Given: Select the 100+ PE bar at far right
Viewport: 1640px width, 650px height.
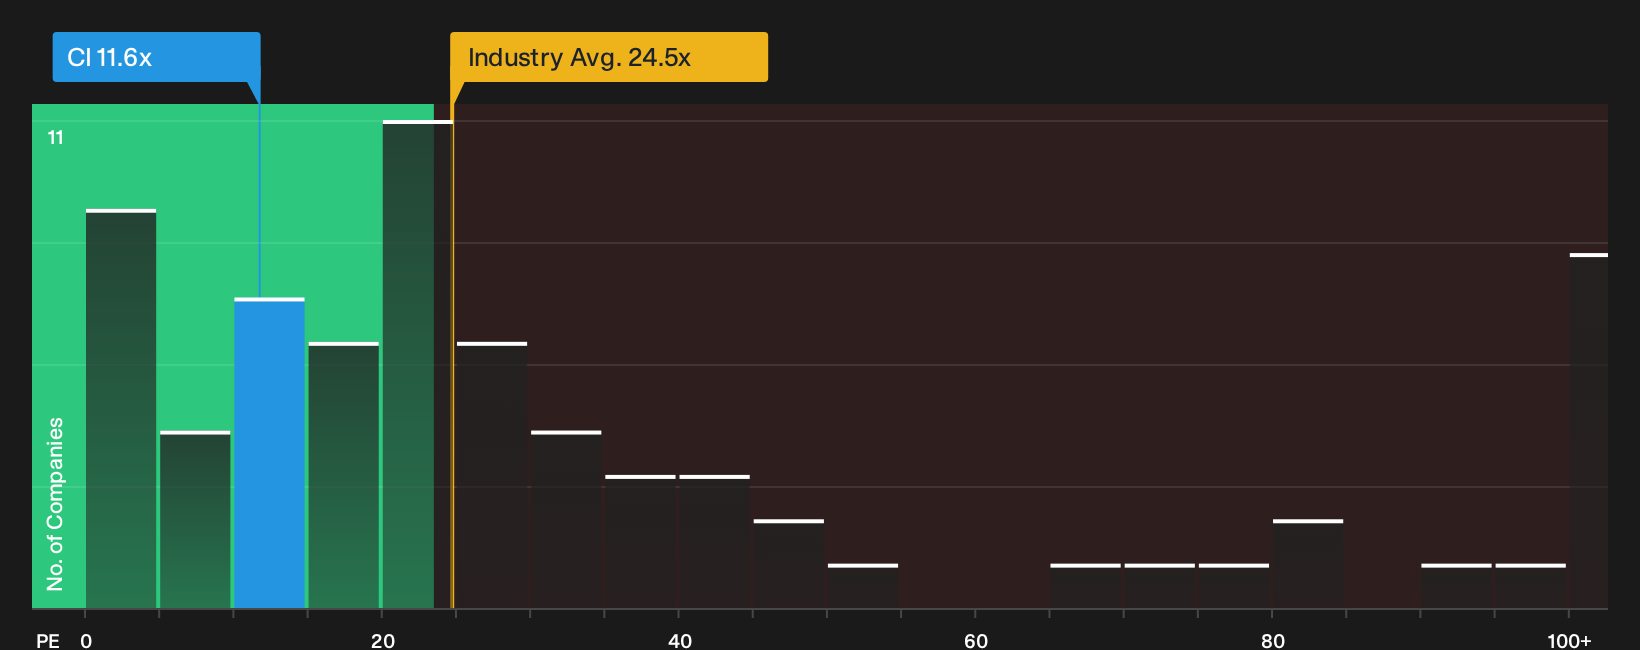Looking at the screenshot, I should pyautogui.click(x=1589, y=431).
